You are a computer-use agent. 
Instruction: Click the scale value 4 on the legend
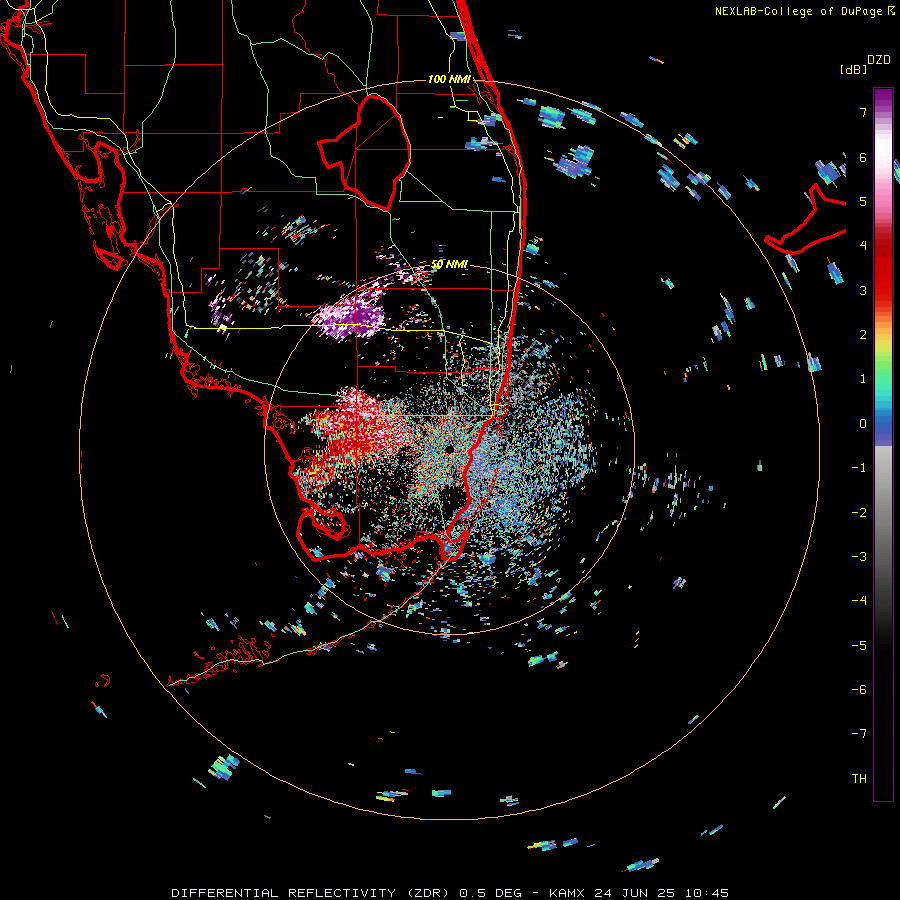click(x=863, y=245)
